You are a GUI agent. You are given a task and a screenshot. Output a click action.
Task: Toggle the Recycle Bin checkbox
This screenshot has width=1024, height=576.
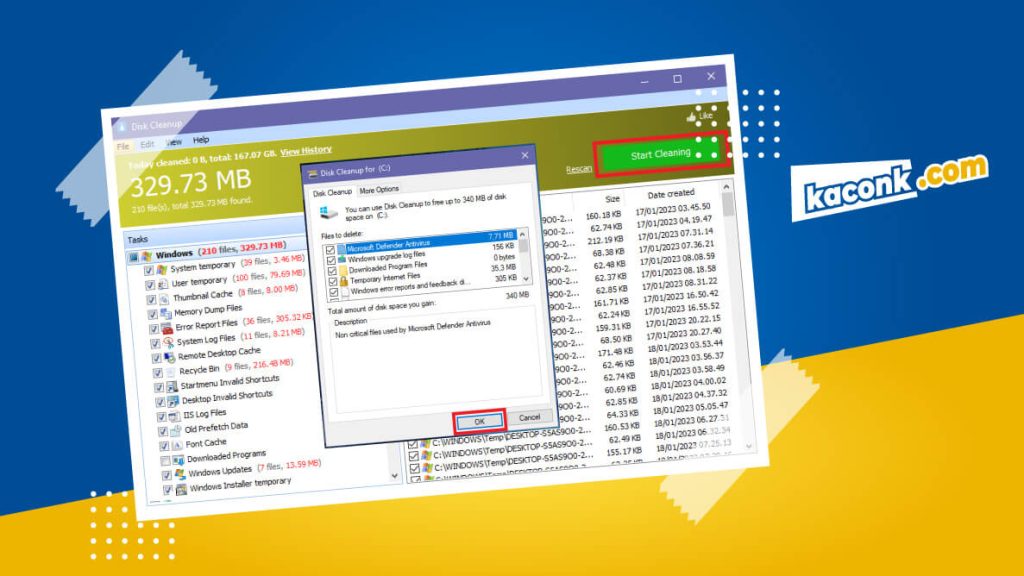158,374
